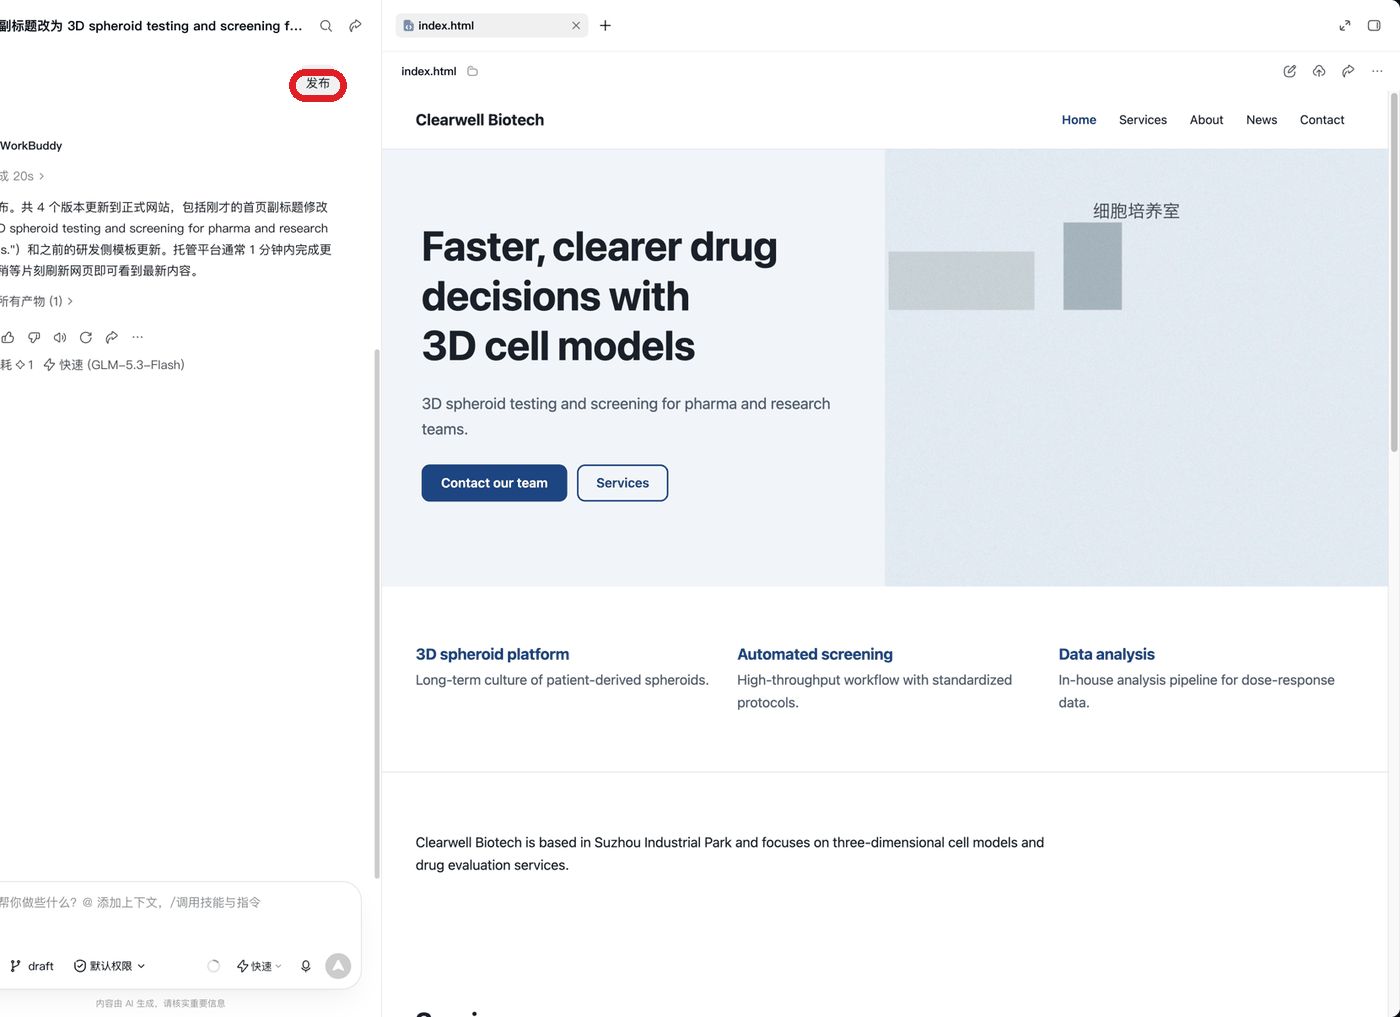Screen dimensions: 1400x1017
Task: Click the Contact our team button
Action: point(494,483)
